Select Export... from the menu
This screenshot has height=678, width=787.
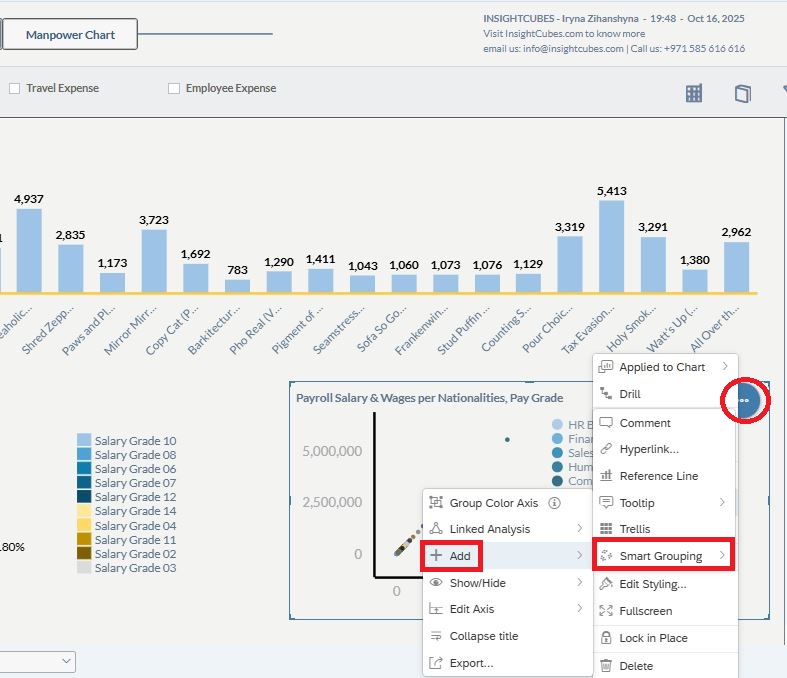pos(471,662)
